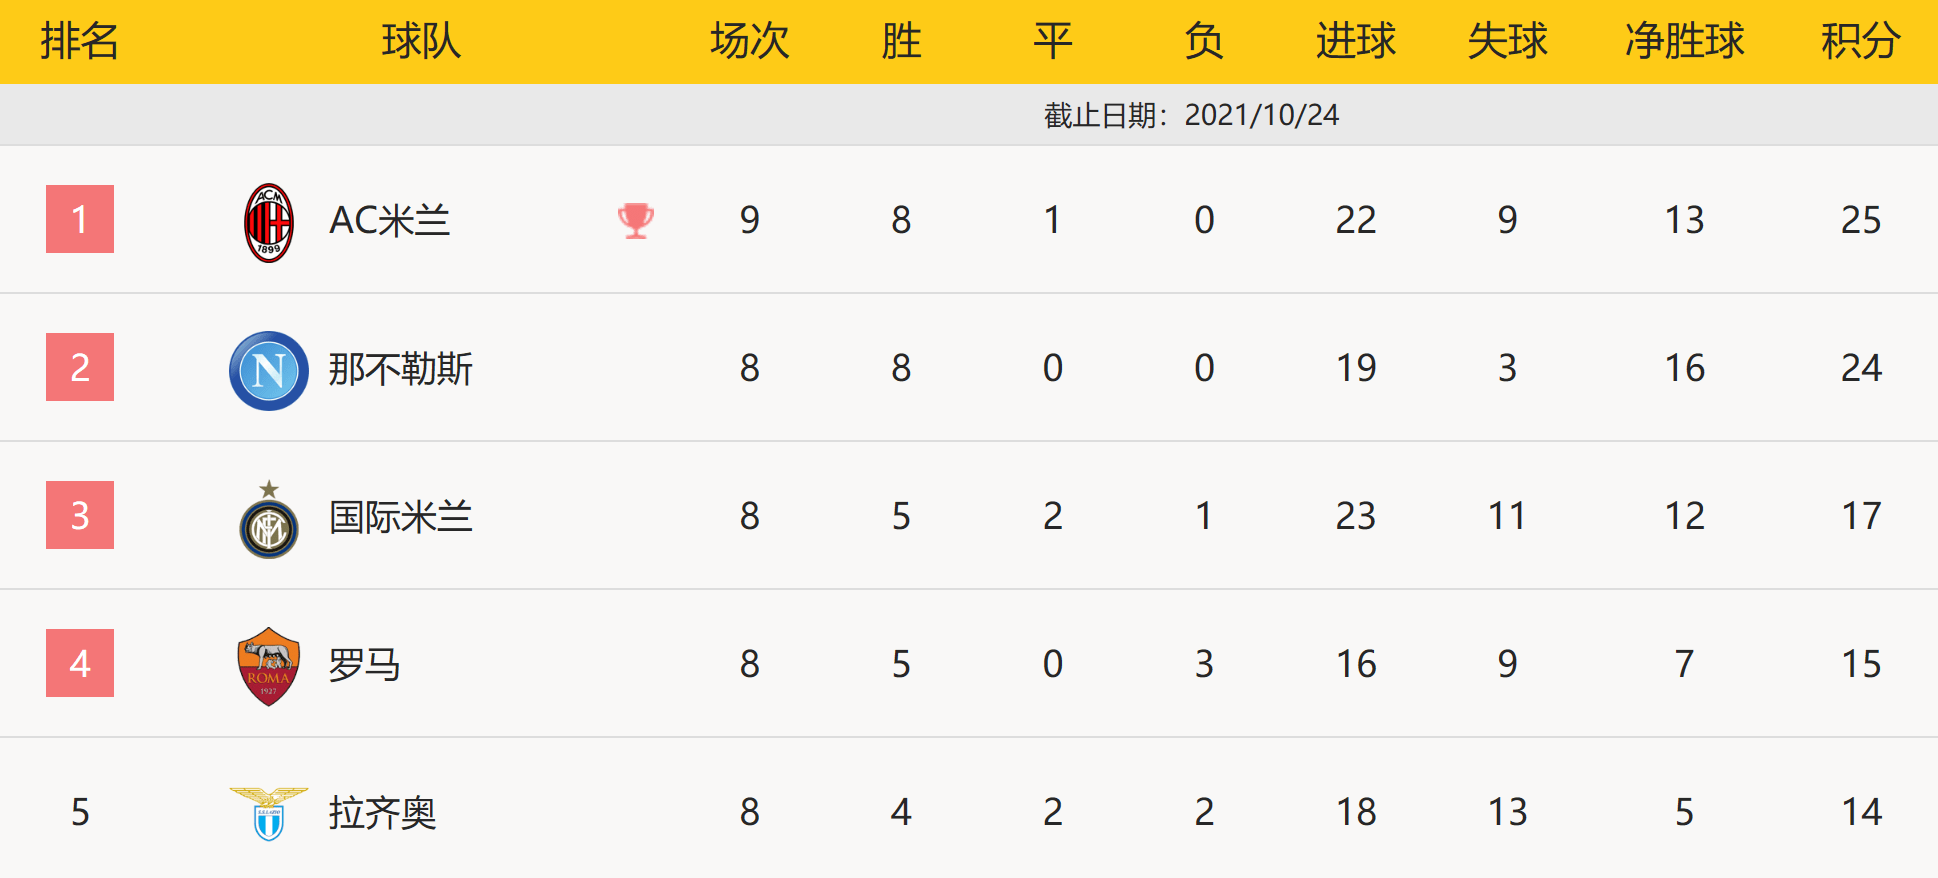Image resolution: width=1938 pixels, height=878 pixels.
Task: Click the red rank 1 badge
Action: (80, 219)
